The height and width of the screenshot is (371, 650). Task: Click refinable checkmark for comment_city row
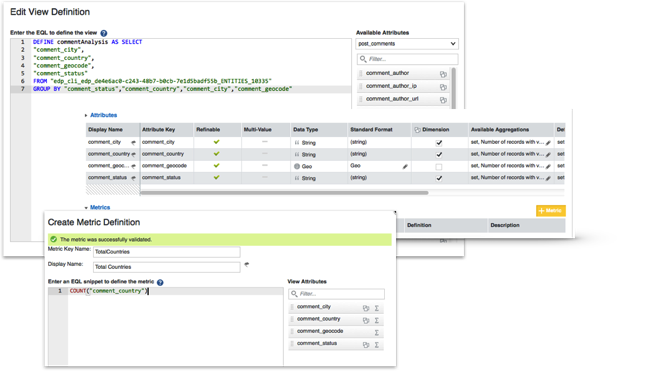click(x=216, y=142)
